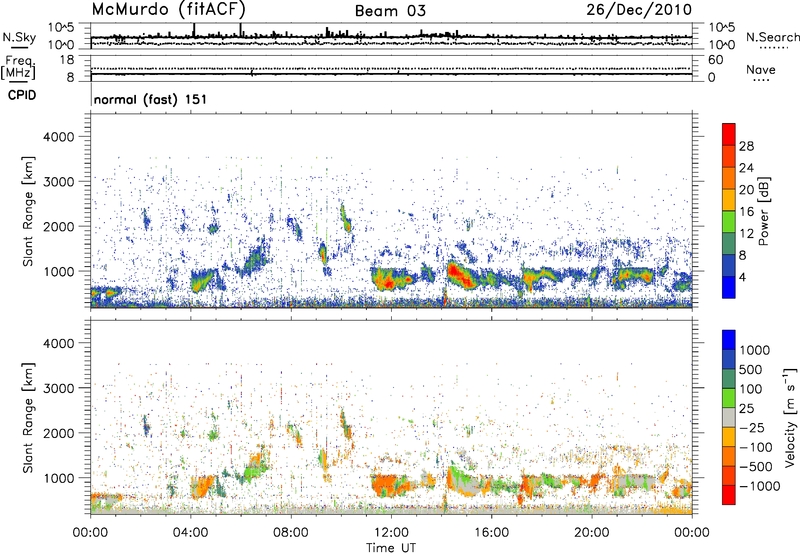Click the '-500' tick on the velocity colorbar

[x=755, y=467]
